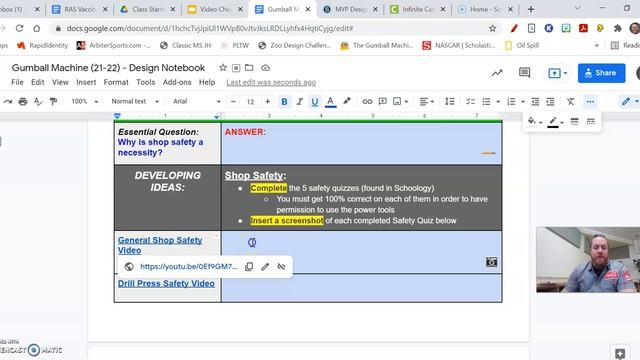Add a comment from the toolbar icon
This screenshot has height=360, width=640.
[x=382, y=101]
